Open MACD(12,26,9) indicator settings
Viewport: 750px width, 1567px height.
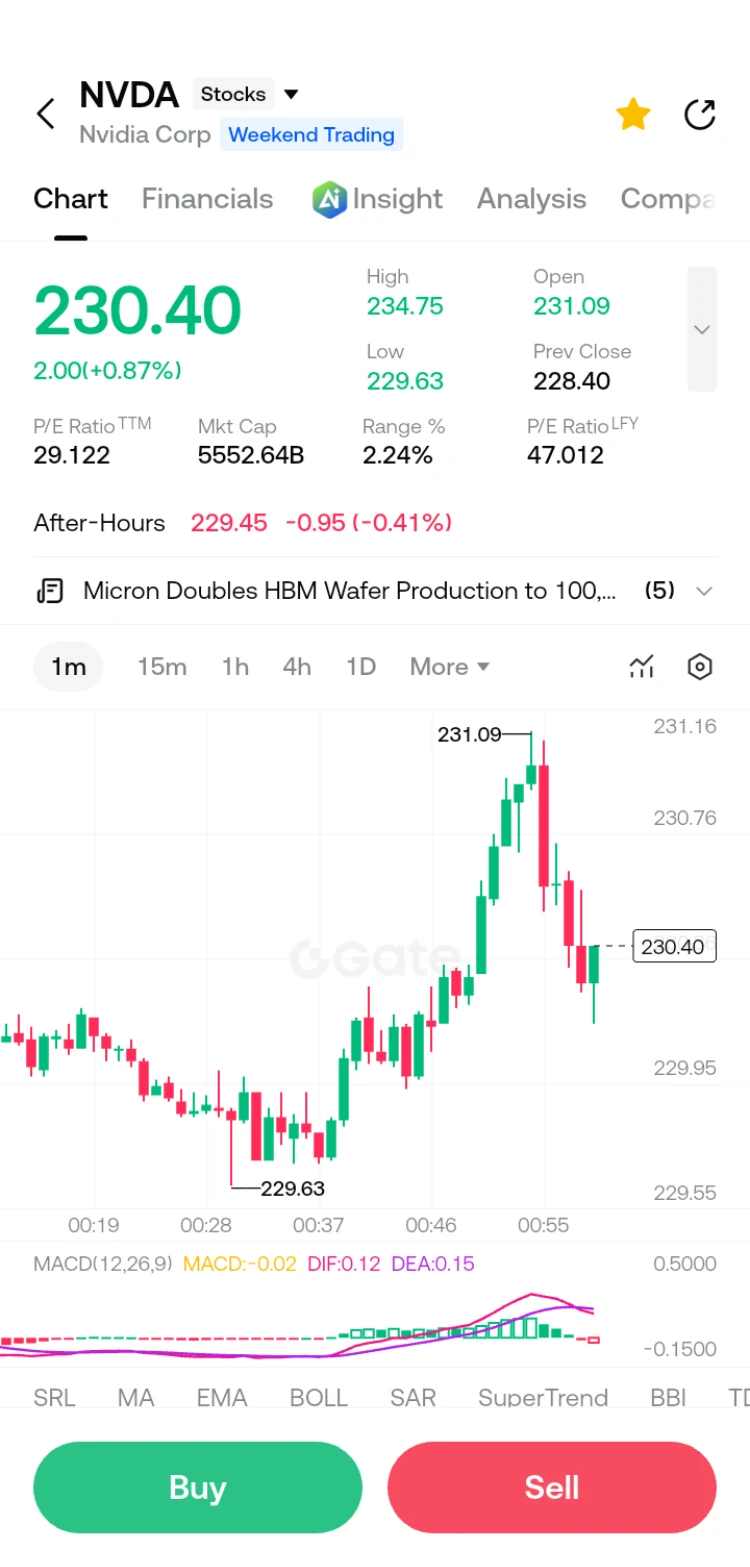pyautogui.click(x=105, y=1264)
